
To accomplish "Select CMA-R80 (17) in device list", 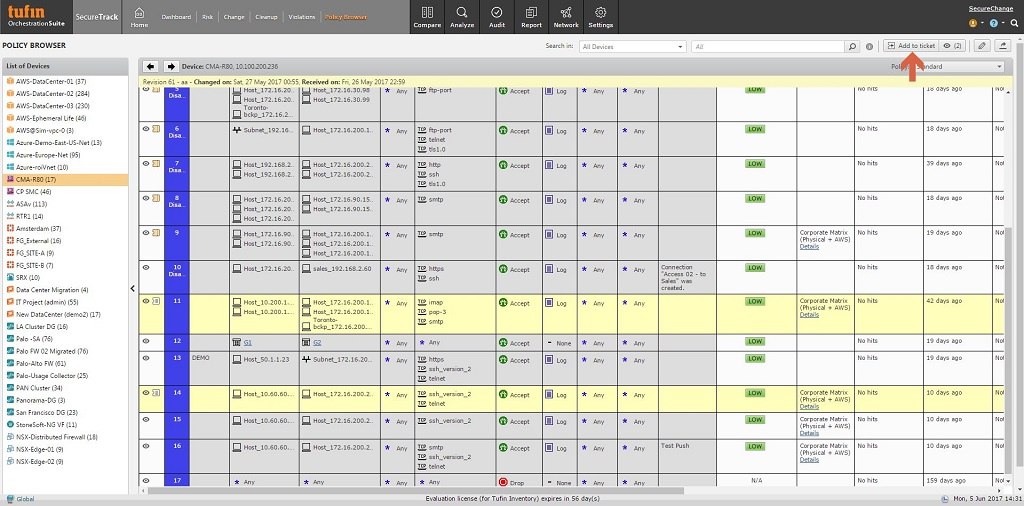I will (64, 180).
